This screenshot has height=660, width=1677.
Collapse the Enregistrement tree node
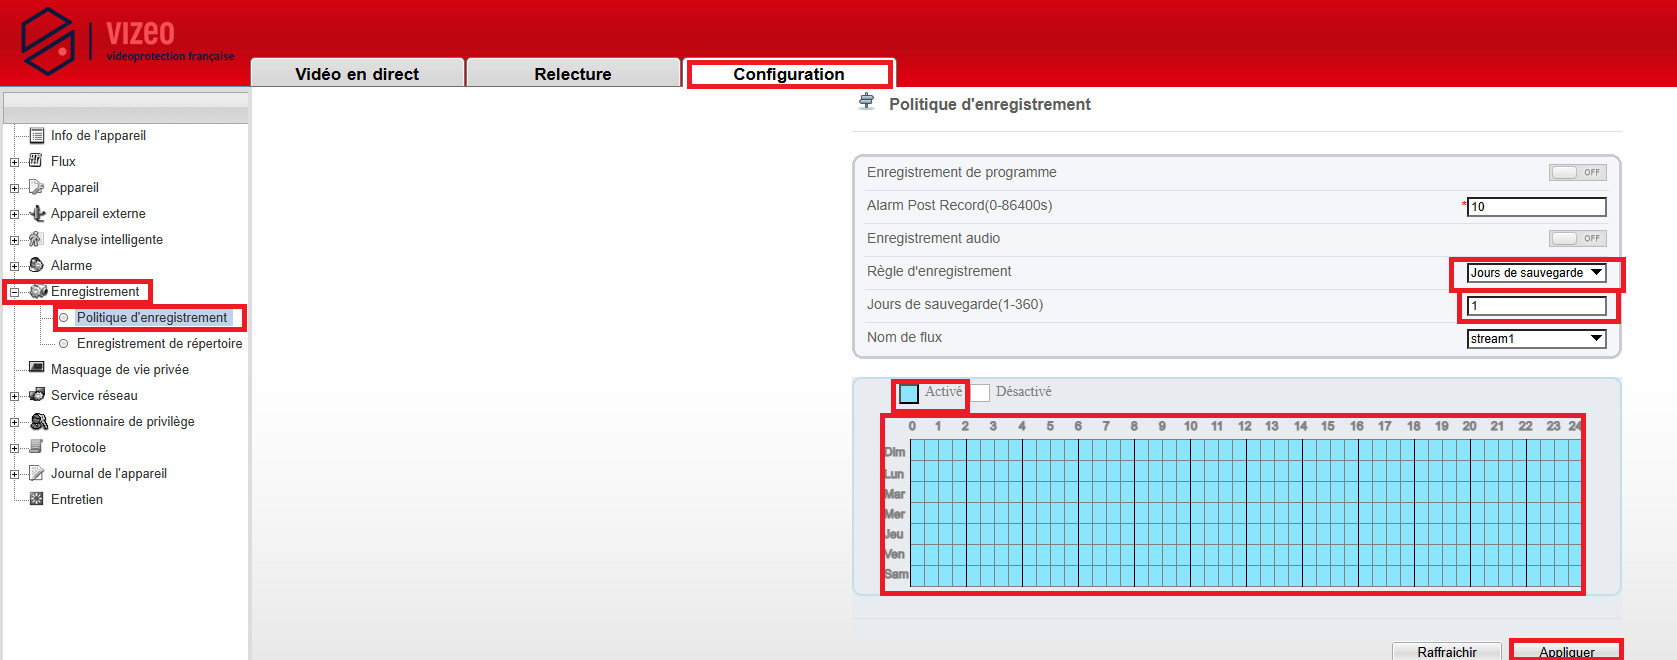pyautogui.click(x=15, y=292)
